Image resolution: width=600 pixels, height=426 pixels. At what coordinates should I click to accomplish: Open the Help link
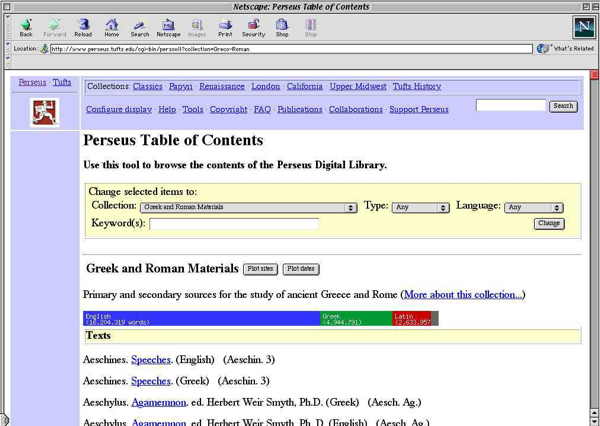[x=167, y=109]
